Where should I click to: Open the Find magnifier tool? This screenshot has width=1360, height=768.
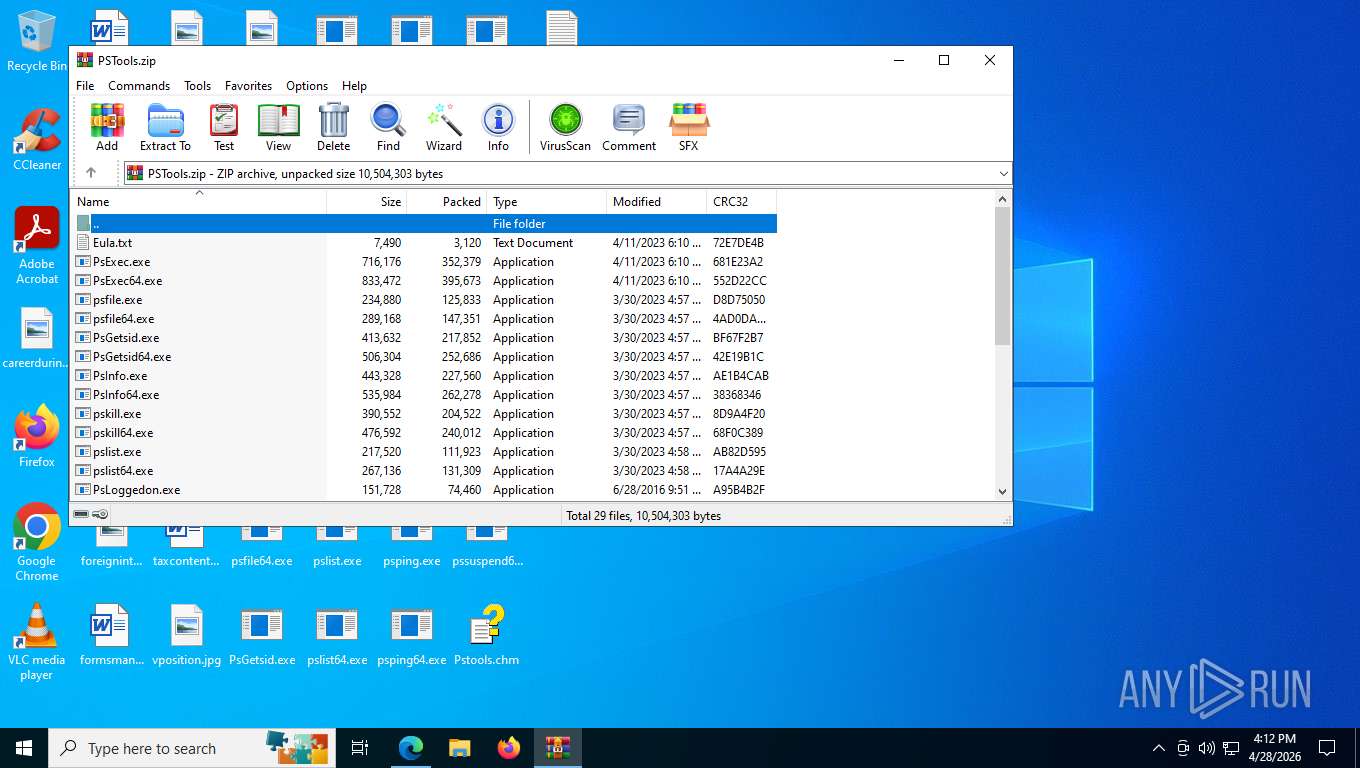(388, 127)
